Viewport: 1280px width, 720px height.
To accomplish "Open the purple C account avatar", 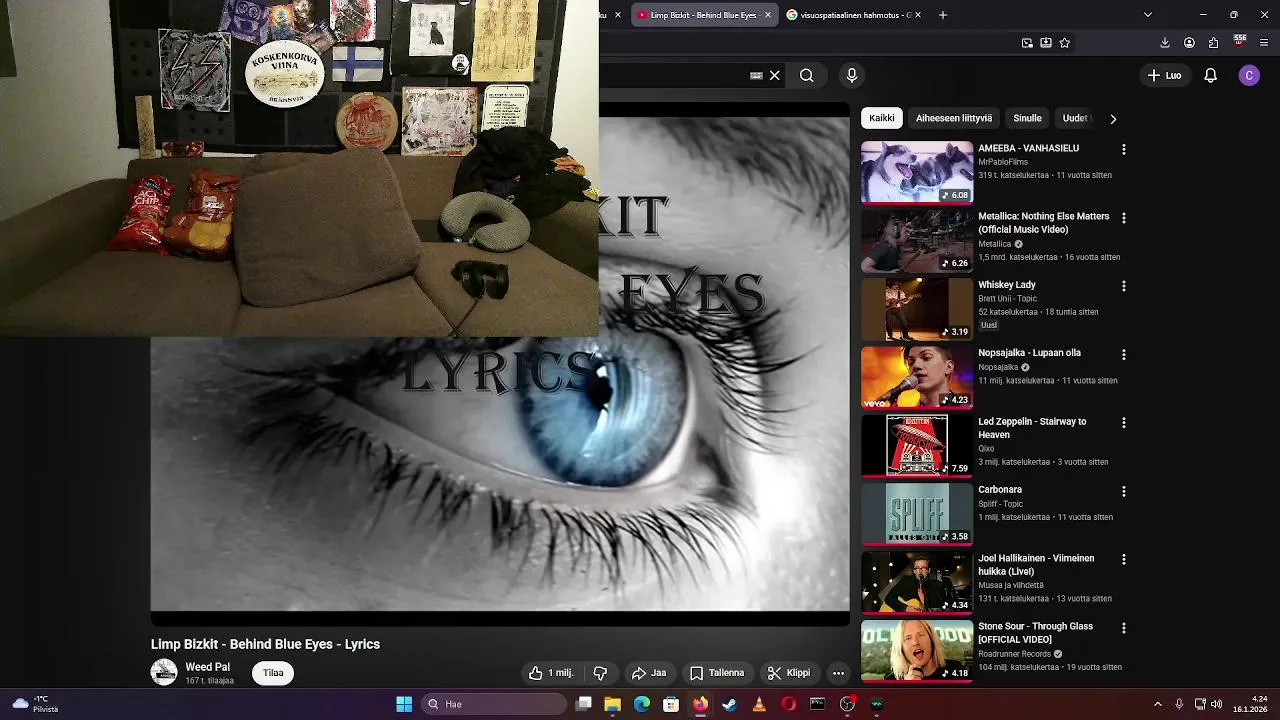I will [1249, 75].
